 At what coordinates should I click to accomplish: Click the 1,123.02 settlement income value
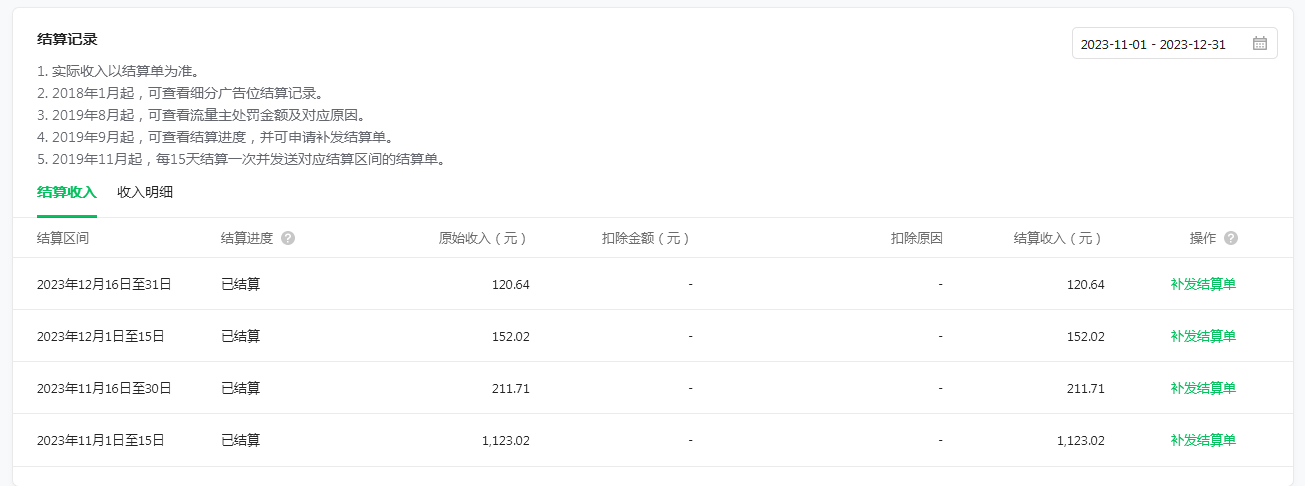(1080, 440)
